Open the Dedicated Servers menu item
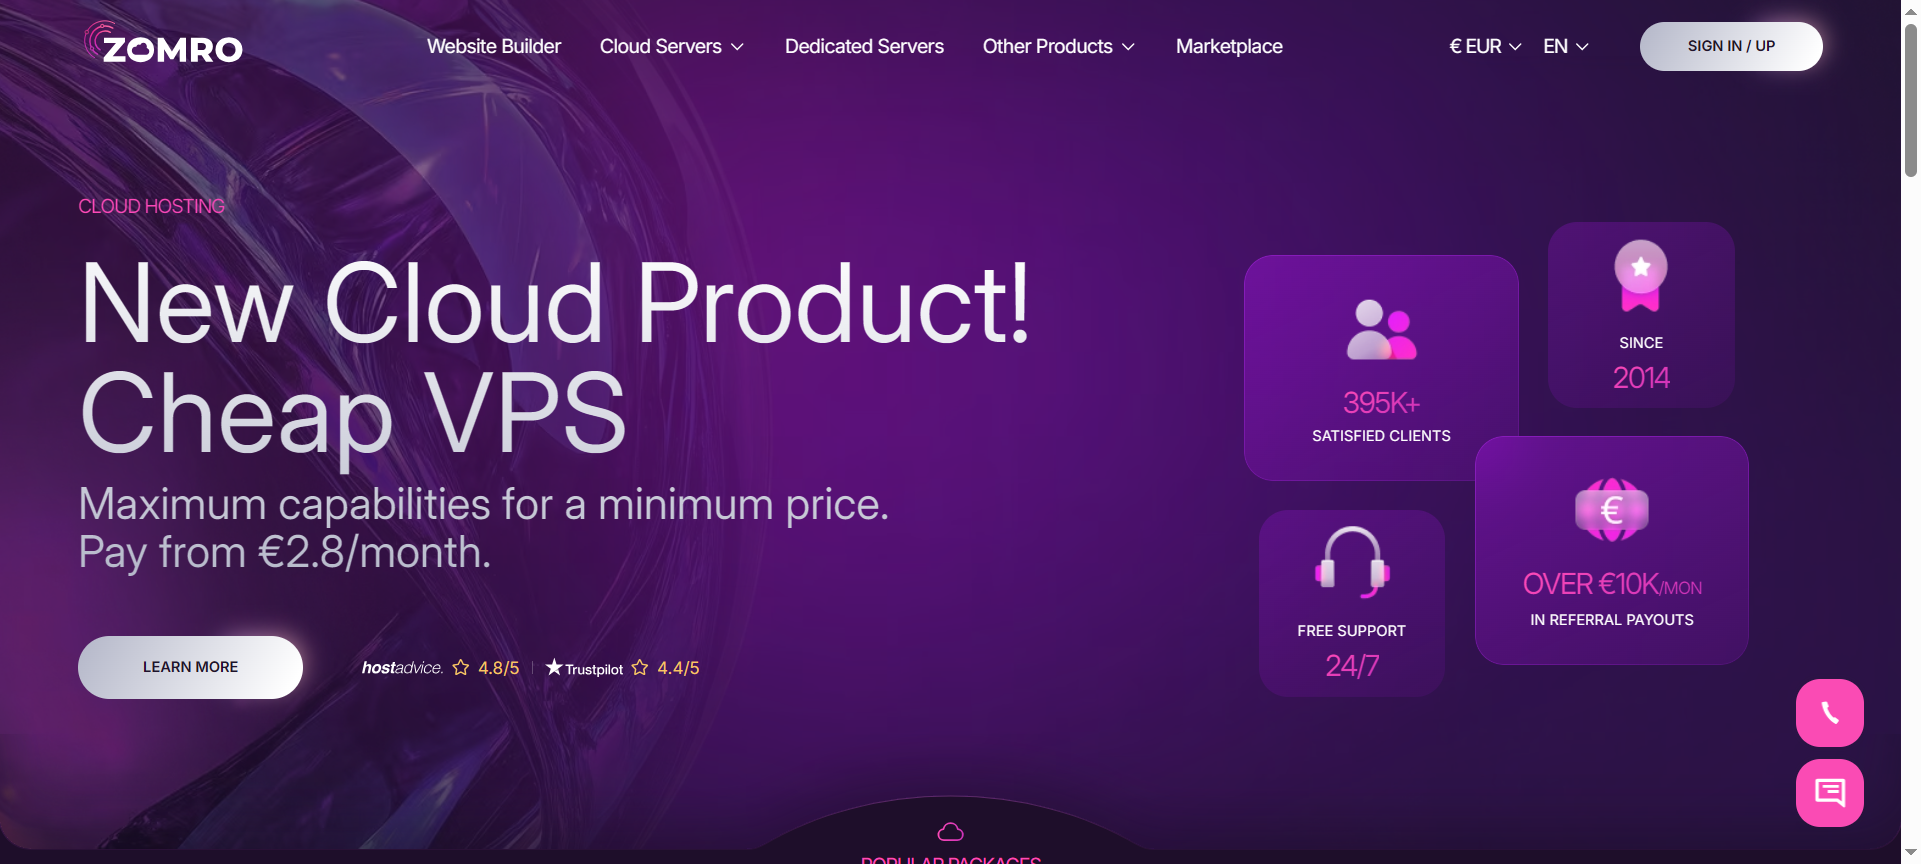 click(864, 47)
